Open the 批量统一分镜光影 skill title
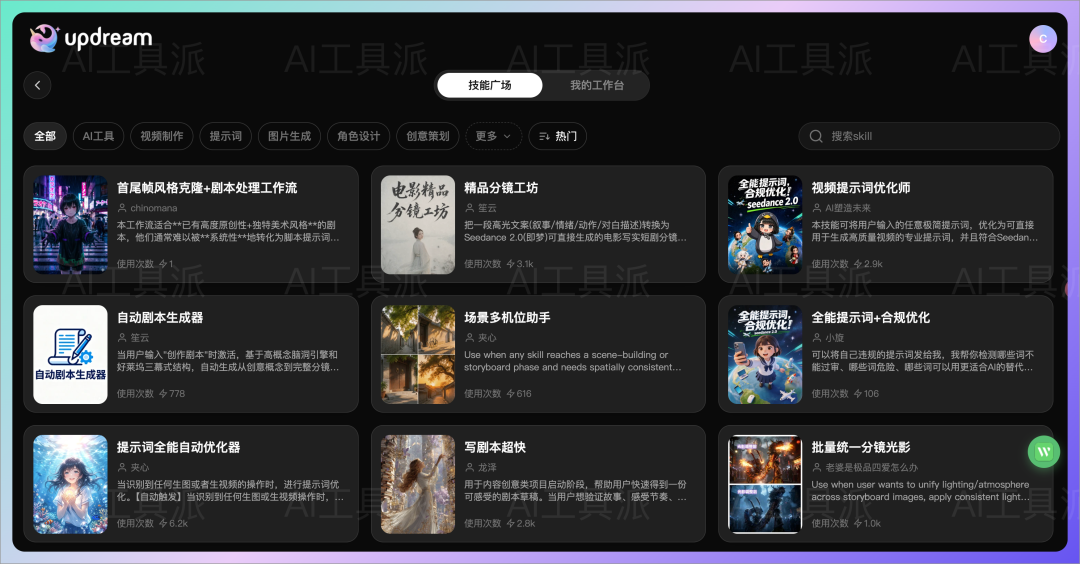Image resolution: width=1080 pixels, height=564 pixels. [x=861, y=447]
